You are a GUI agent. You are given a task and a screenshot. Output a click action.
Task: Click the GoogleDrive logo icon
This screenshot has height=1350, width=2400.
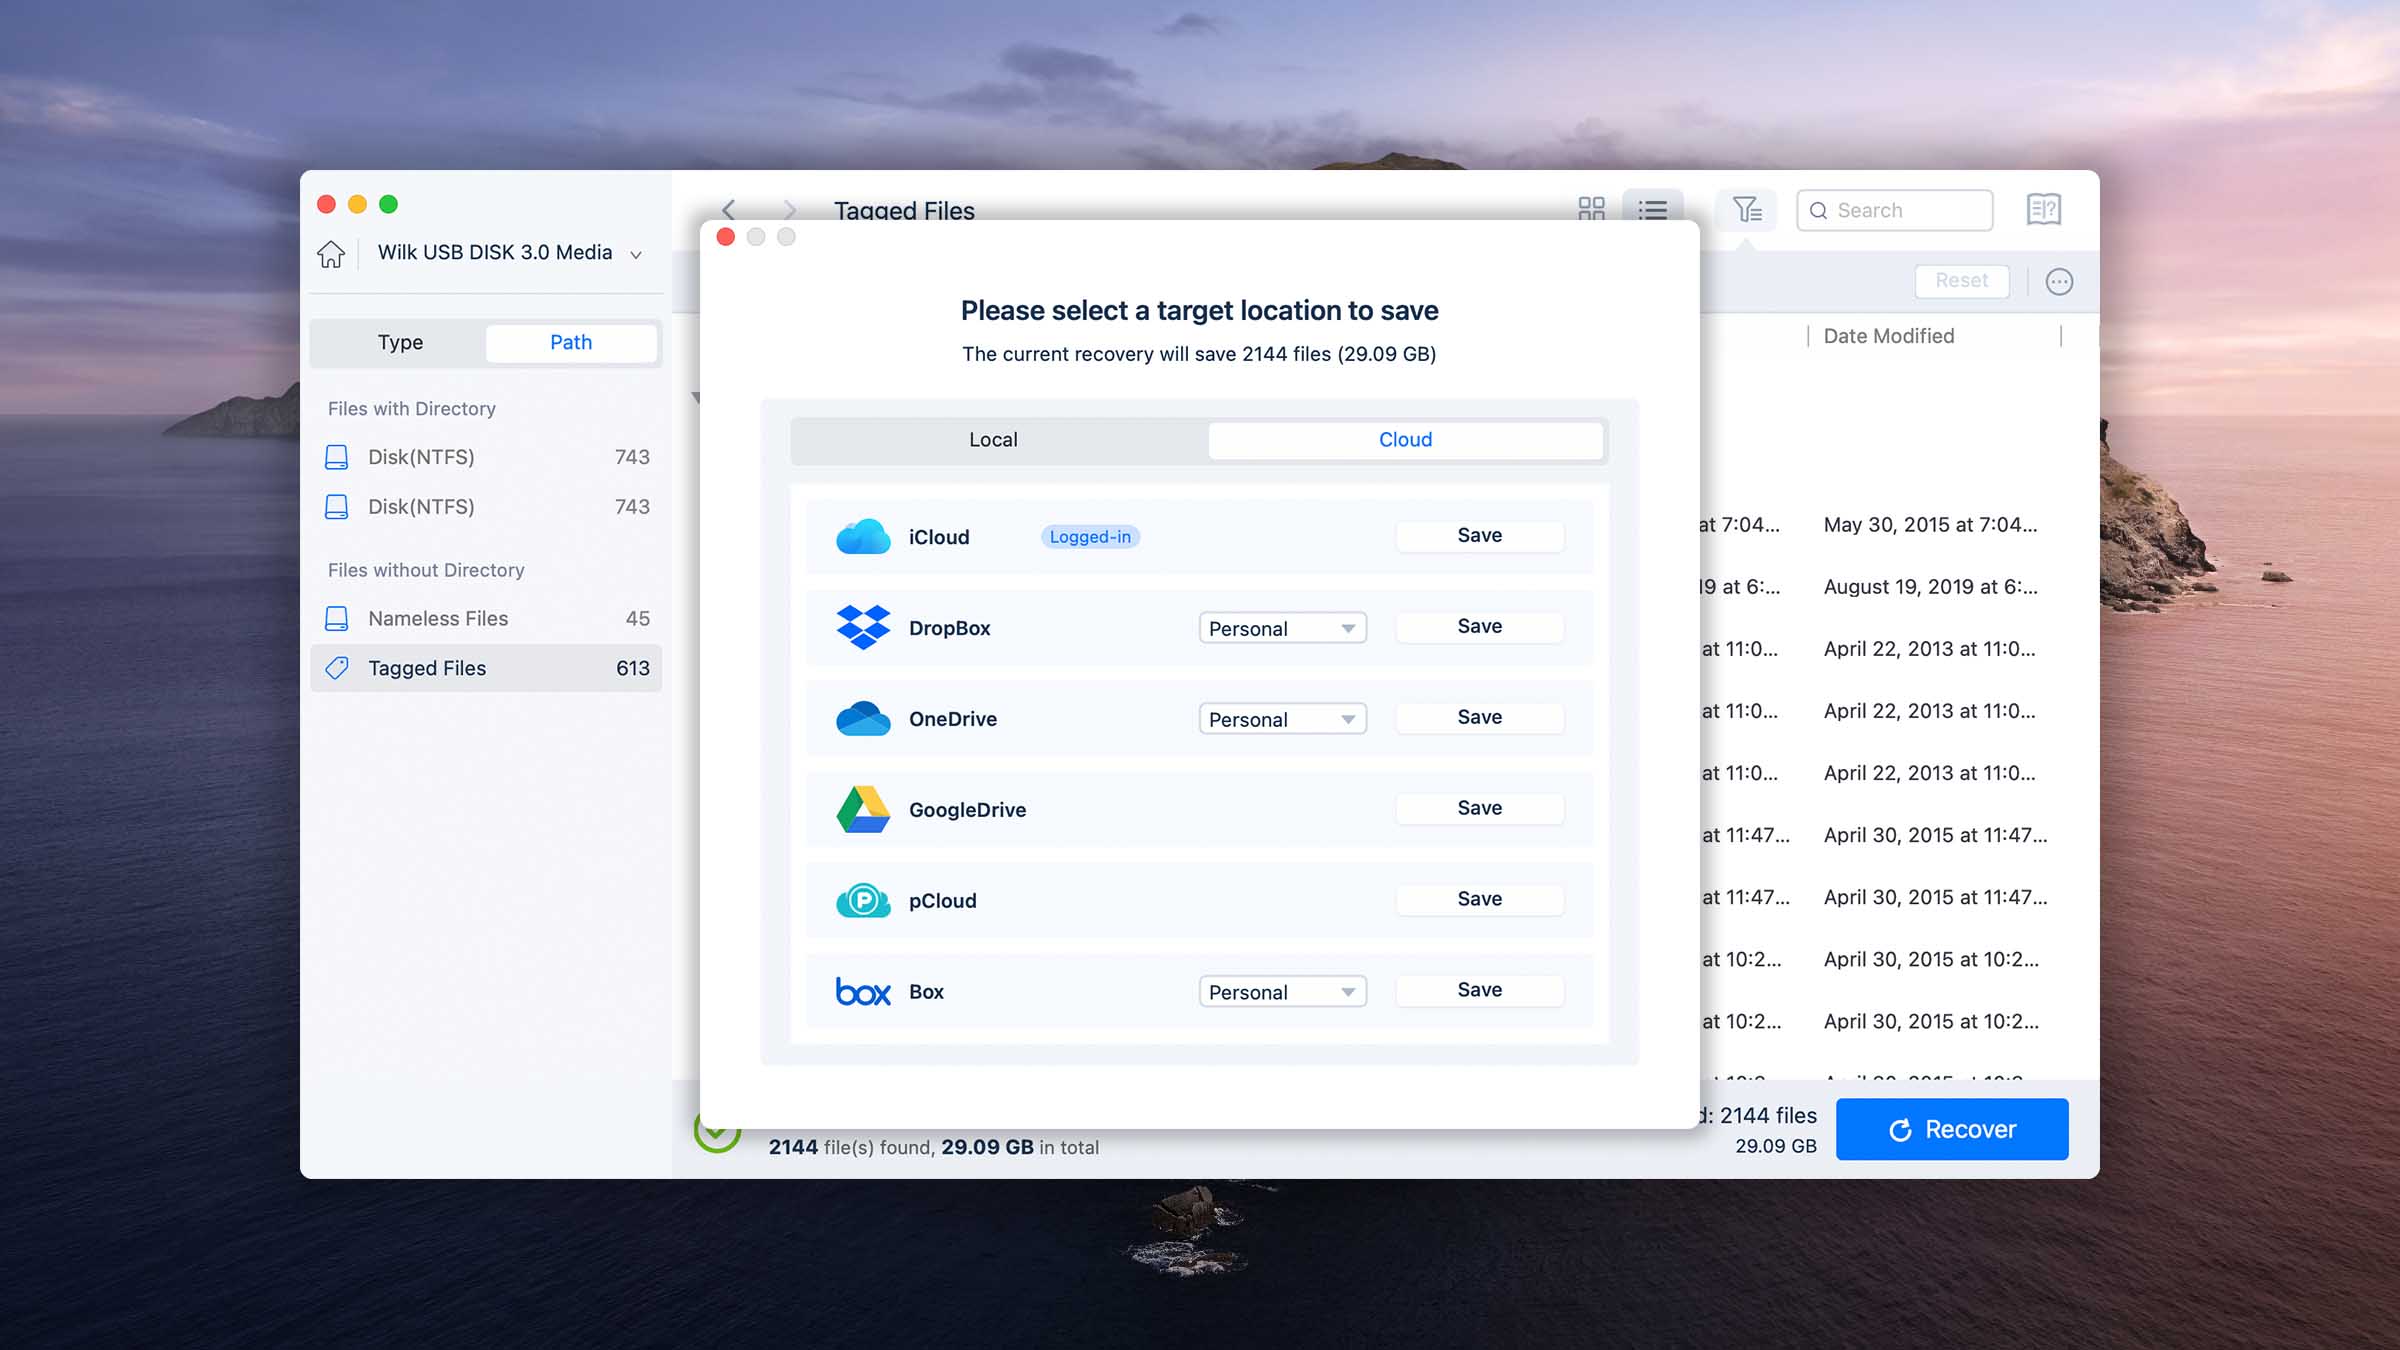point(863,810)
